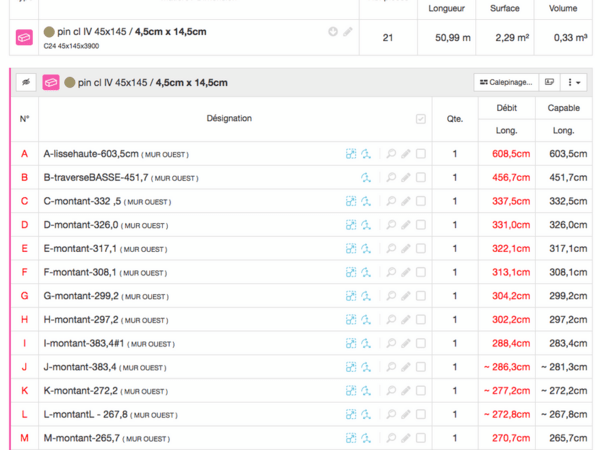Click magnifier icon for K-montant-272,2 row
The image size is (600, 450).
(391, 391)
